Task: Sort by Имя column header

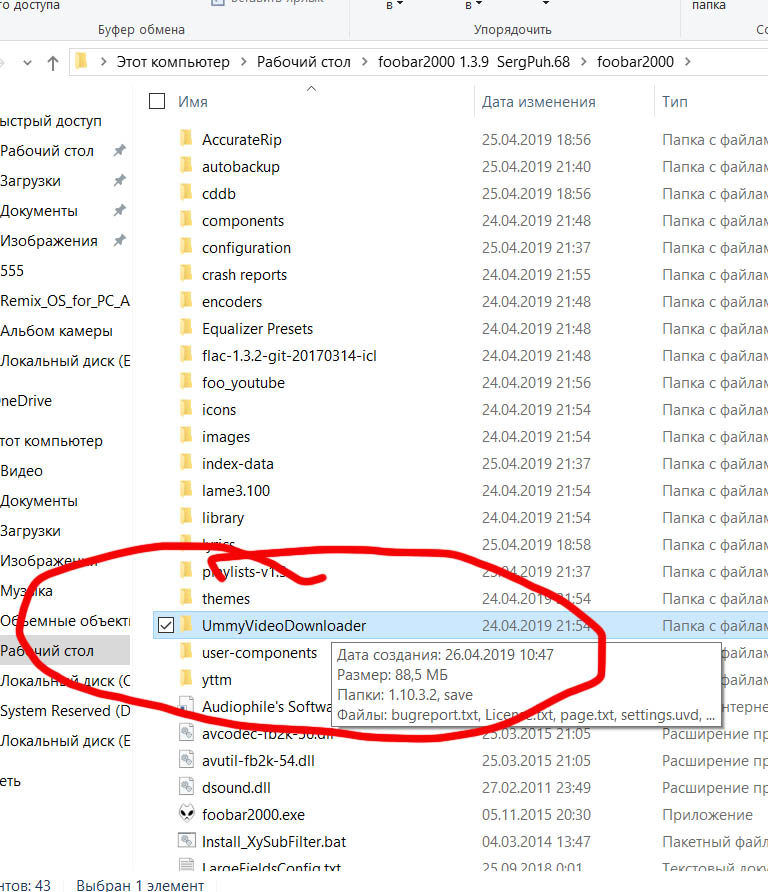Action: (x=193, y=102)
